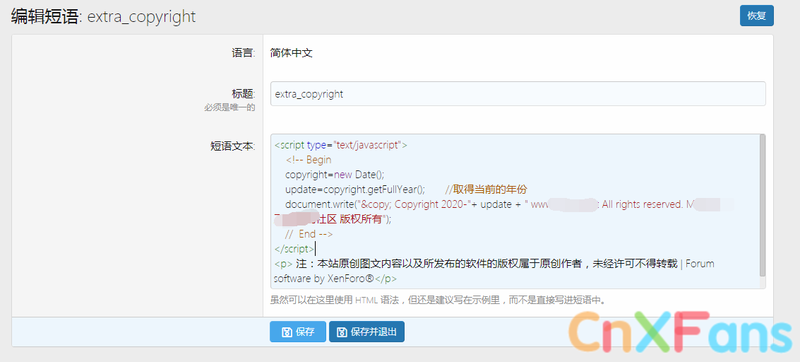This screenshot has width=800, height=362.
Task: Click the floppy disk icon on 保存
Action: click(287, 332)
